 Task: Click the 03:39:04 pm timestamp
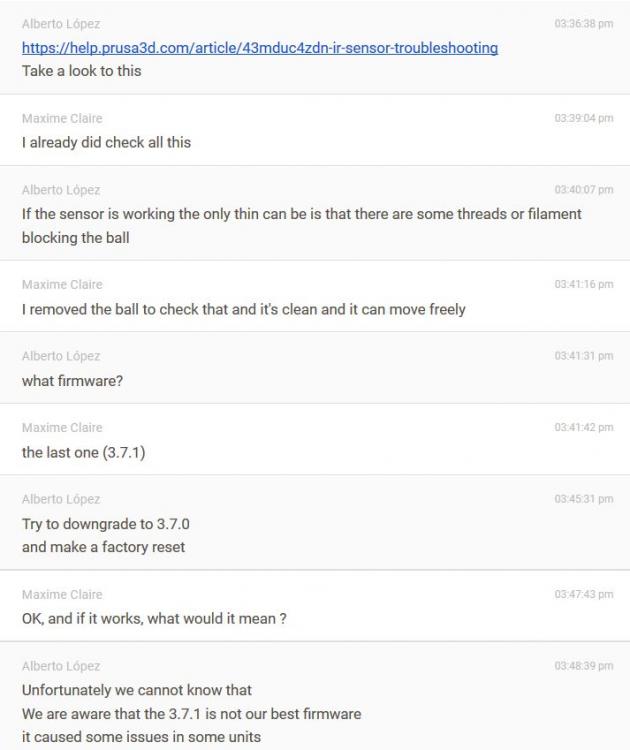tap(583, 118)
